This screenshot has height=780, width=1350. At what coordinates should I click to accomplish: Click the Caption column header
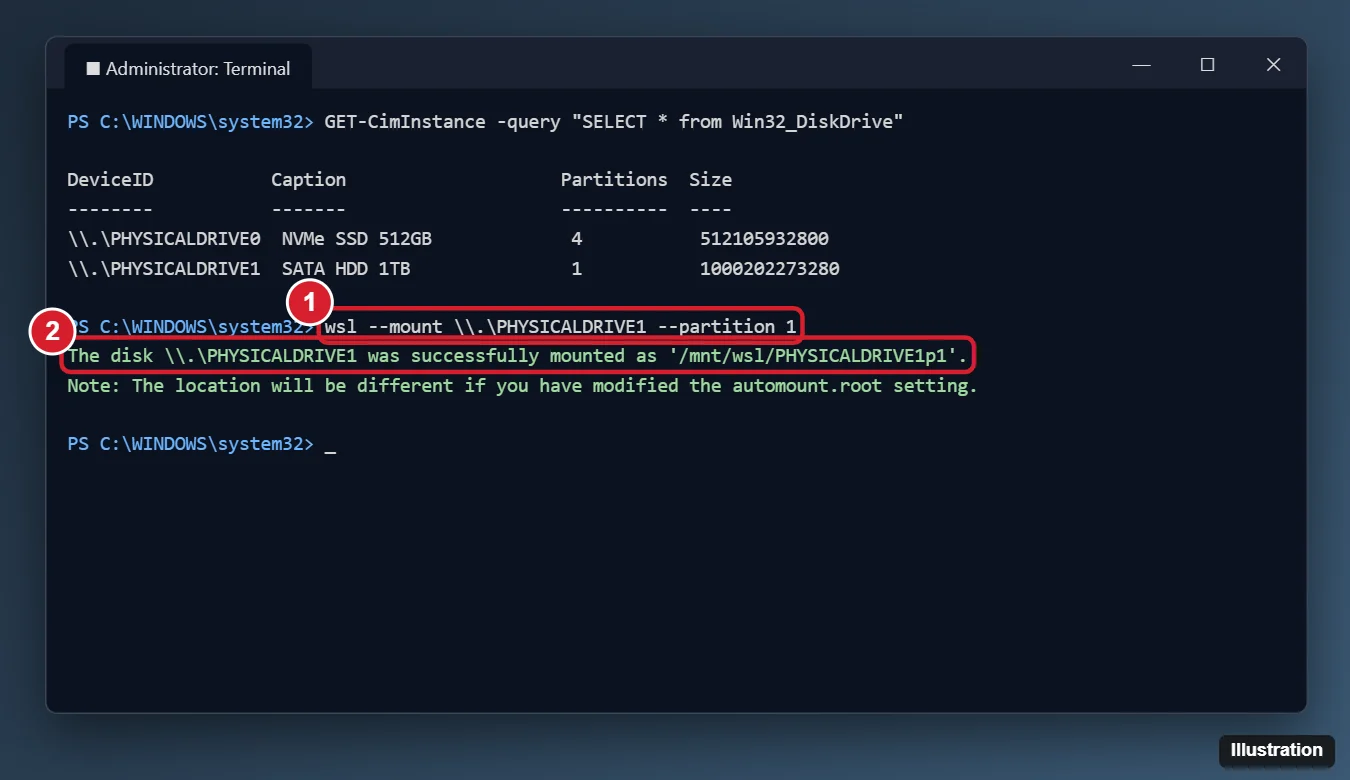(308, 180)
